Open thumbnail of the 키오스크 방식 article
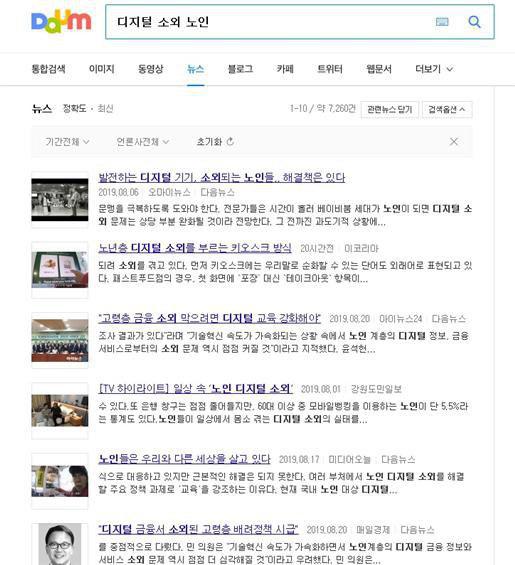The width and height of the screenshot is (515, 565). pyautogui.click(x=60, y=270)
